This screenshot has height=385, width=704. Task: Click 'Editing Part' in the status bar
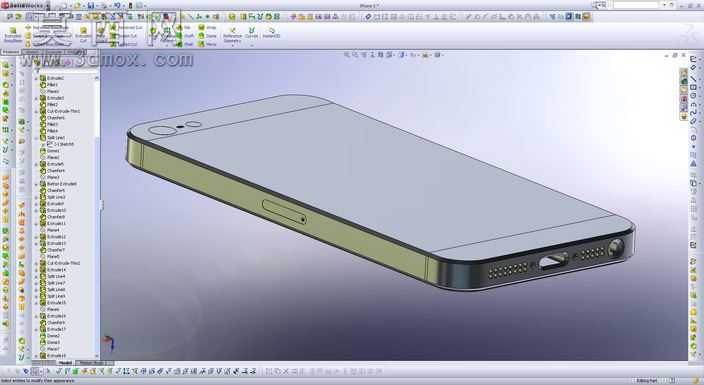coord(646,381)
